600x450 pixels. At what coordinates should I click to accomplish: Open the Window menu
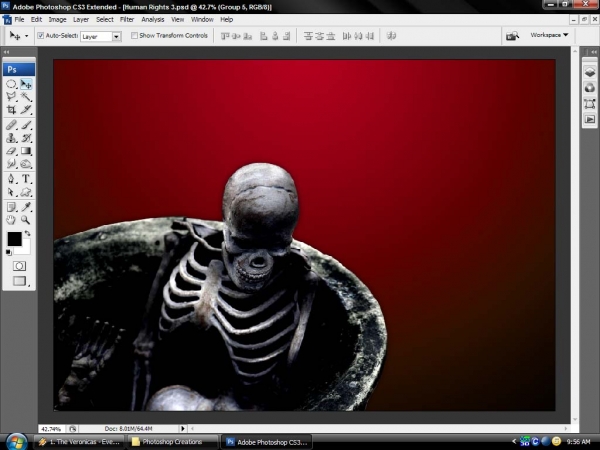click(x=202, y=20)
